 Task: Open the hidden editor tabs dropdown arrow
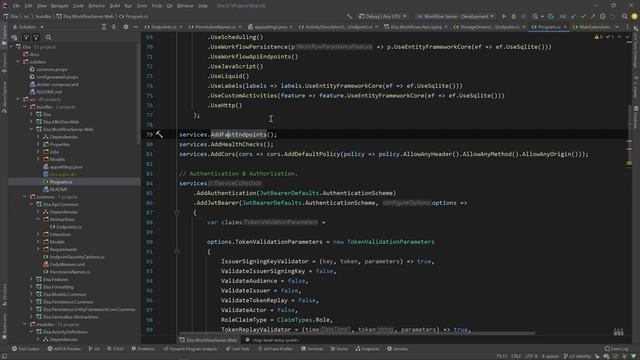point(617,27)
